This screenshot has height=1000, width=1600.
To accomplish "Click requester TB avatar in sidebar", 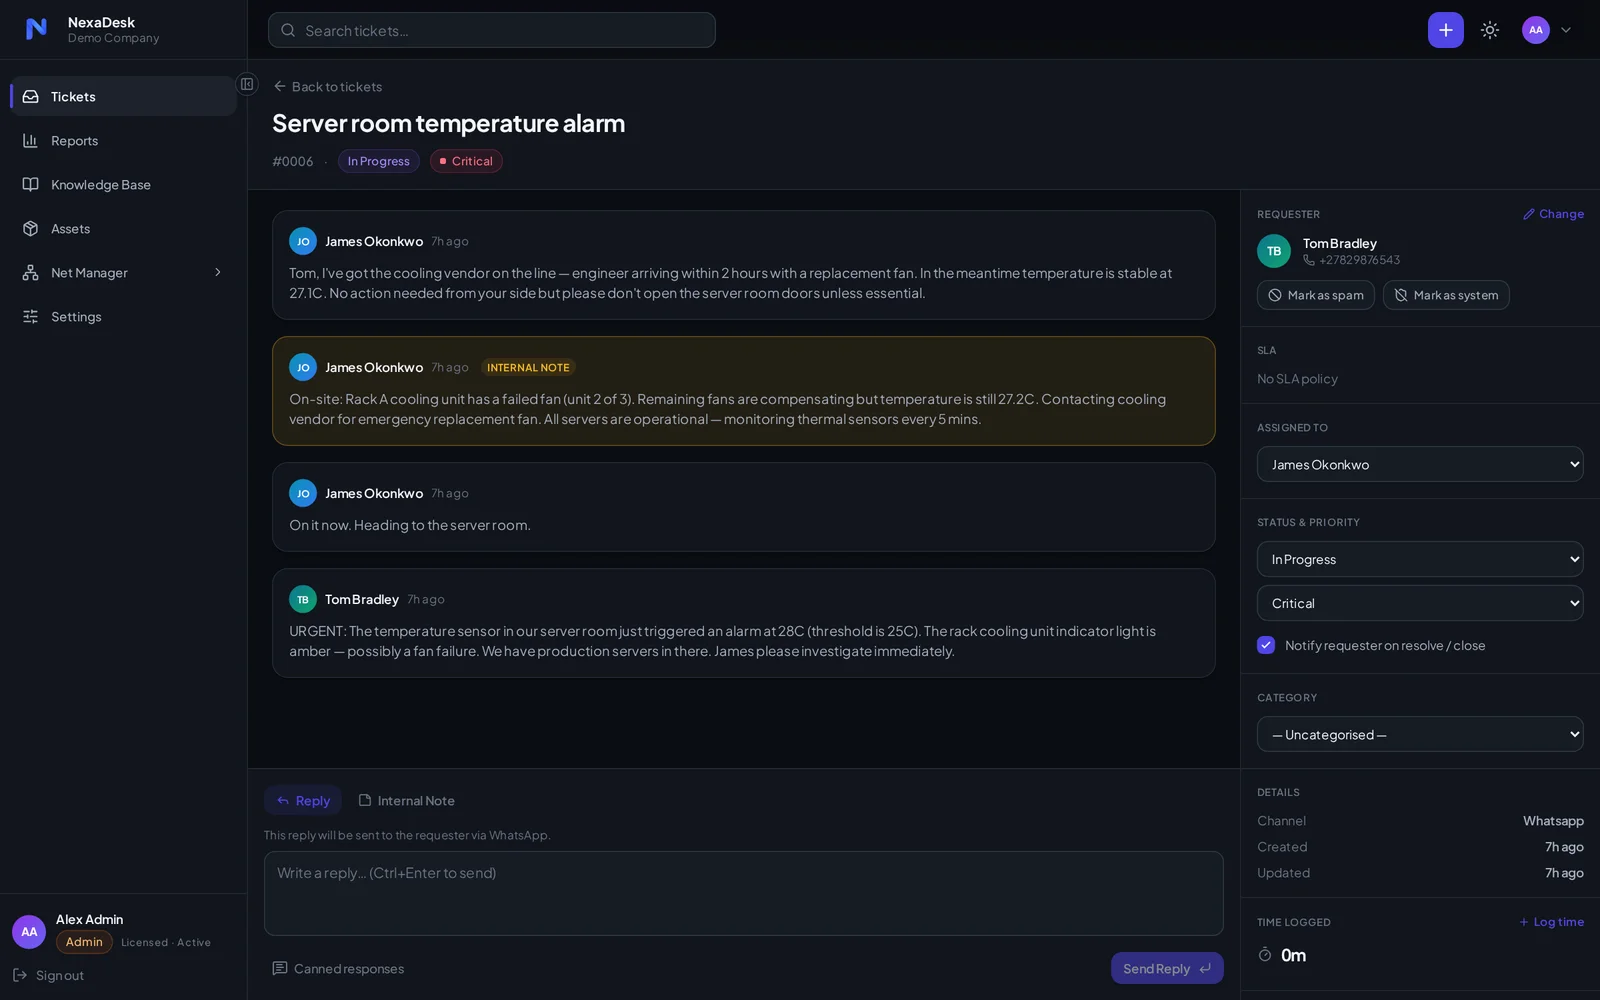I will click(1274, 251).
